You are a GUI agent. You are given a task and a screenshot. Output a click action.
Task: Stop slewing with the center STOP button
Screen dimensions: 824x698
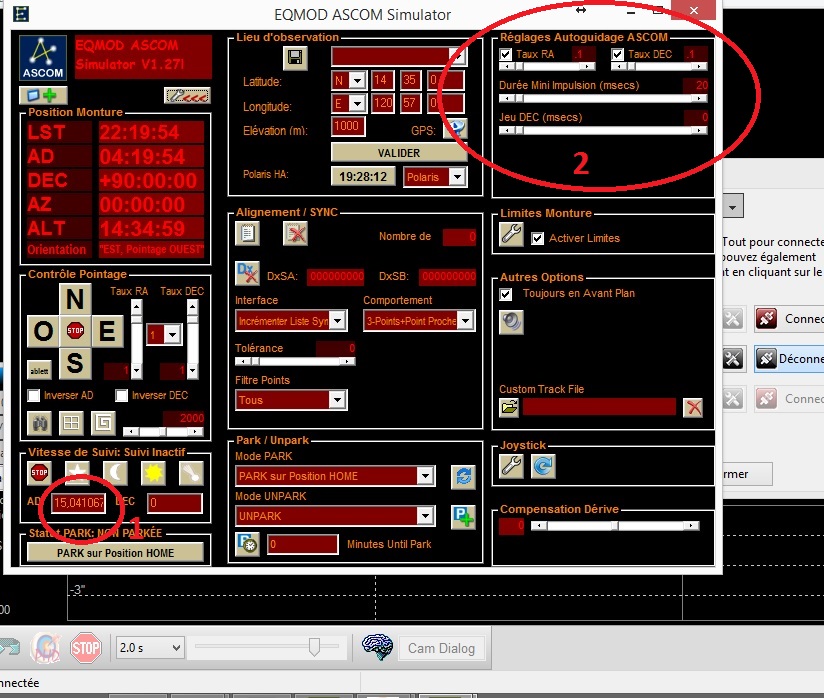pyautogui.click(x=75, y=331)
